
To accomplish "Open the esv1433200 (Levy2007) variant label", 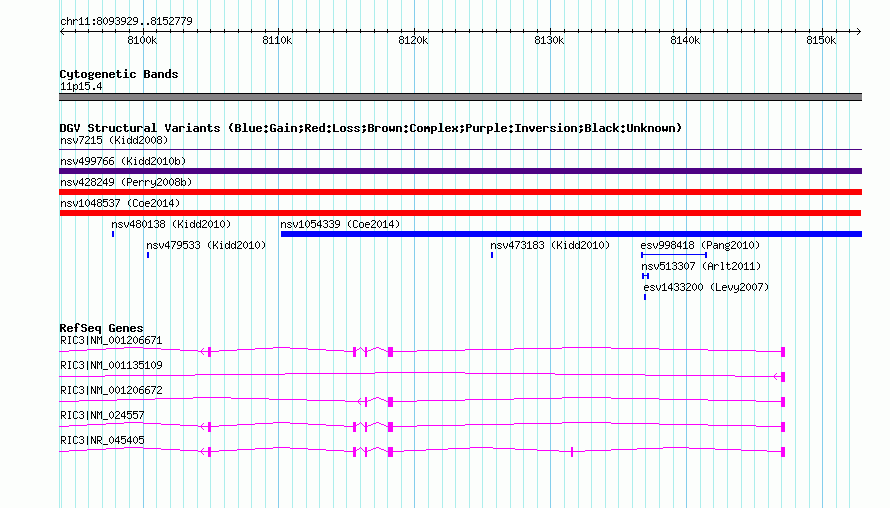I will tap(706, 287).
